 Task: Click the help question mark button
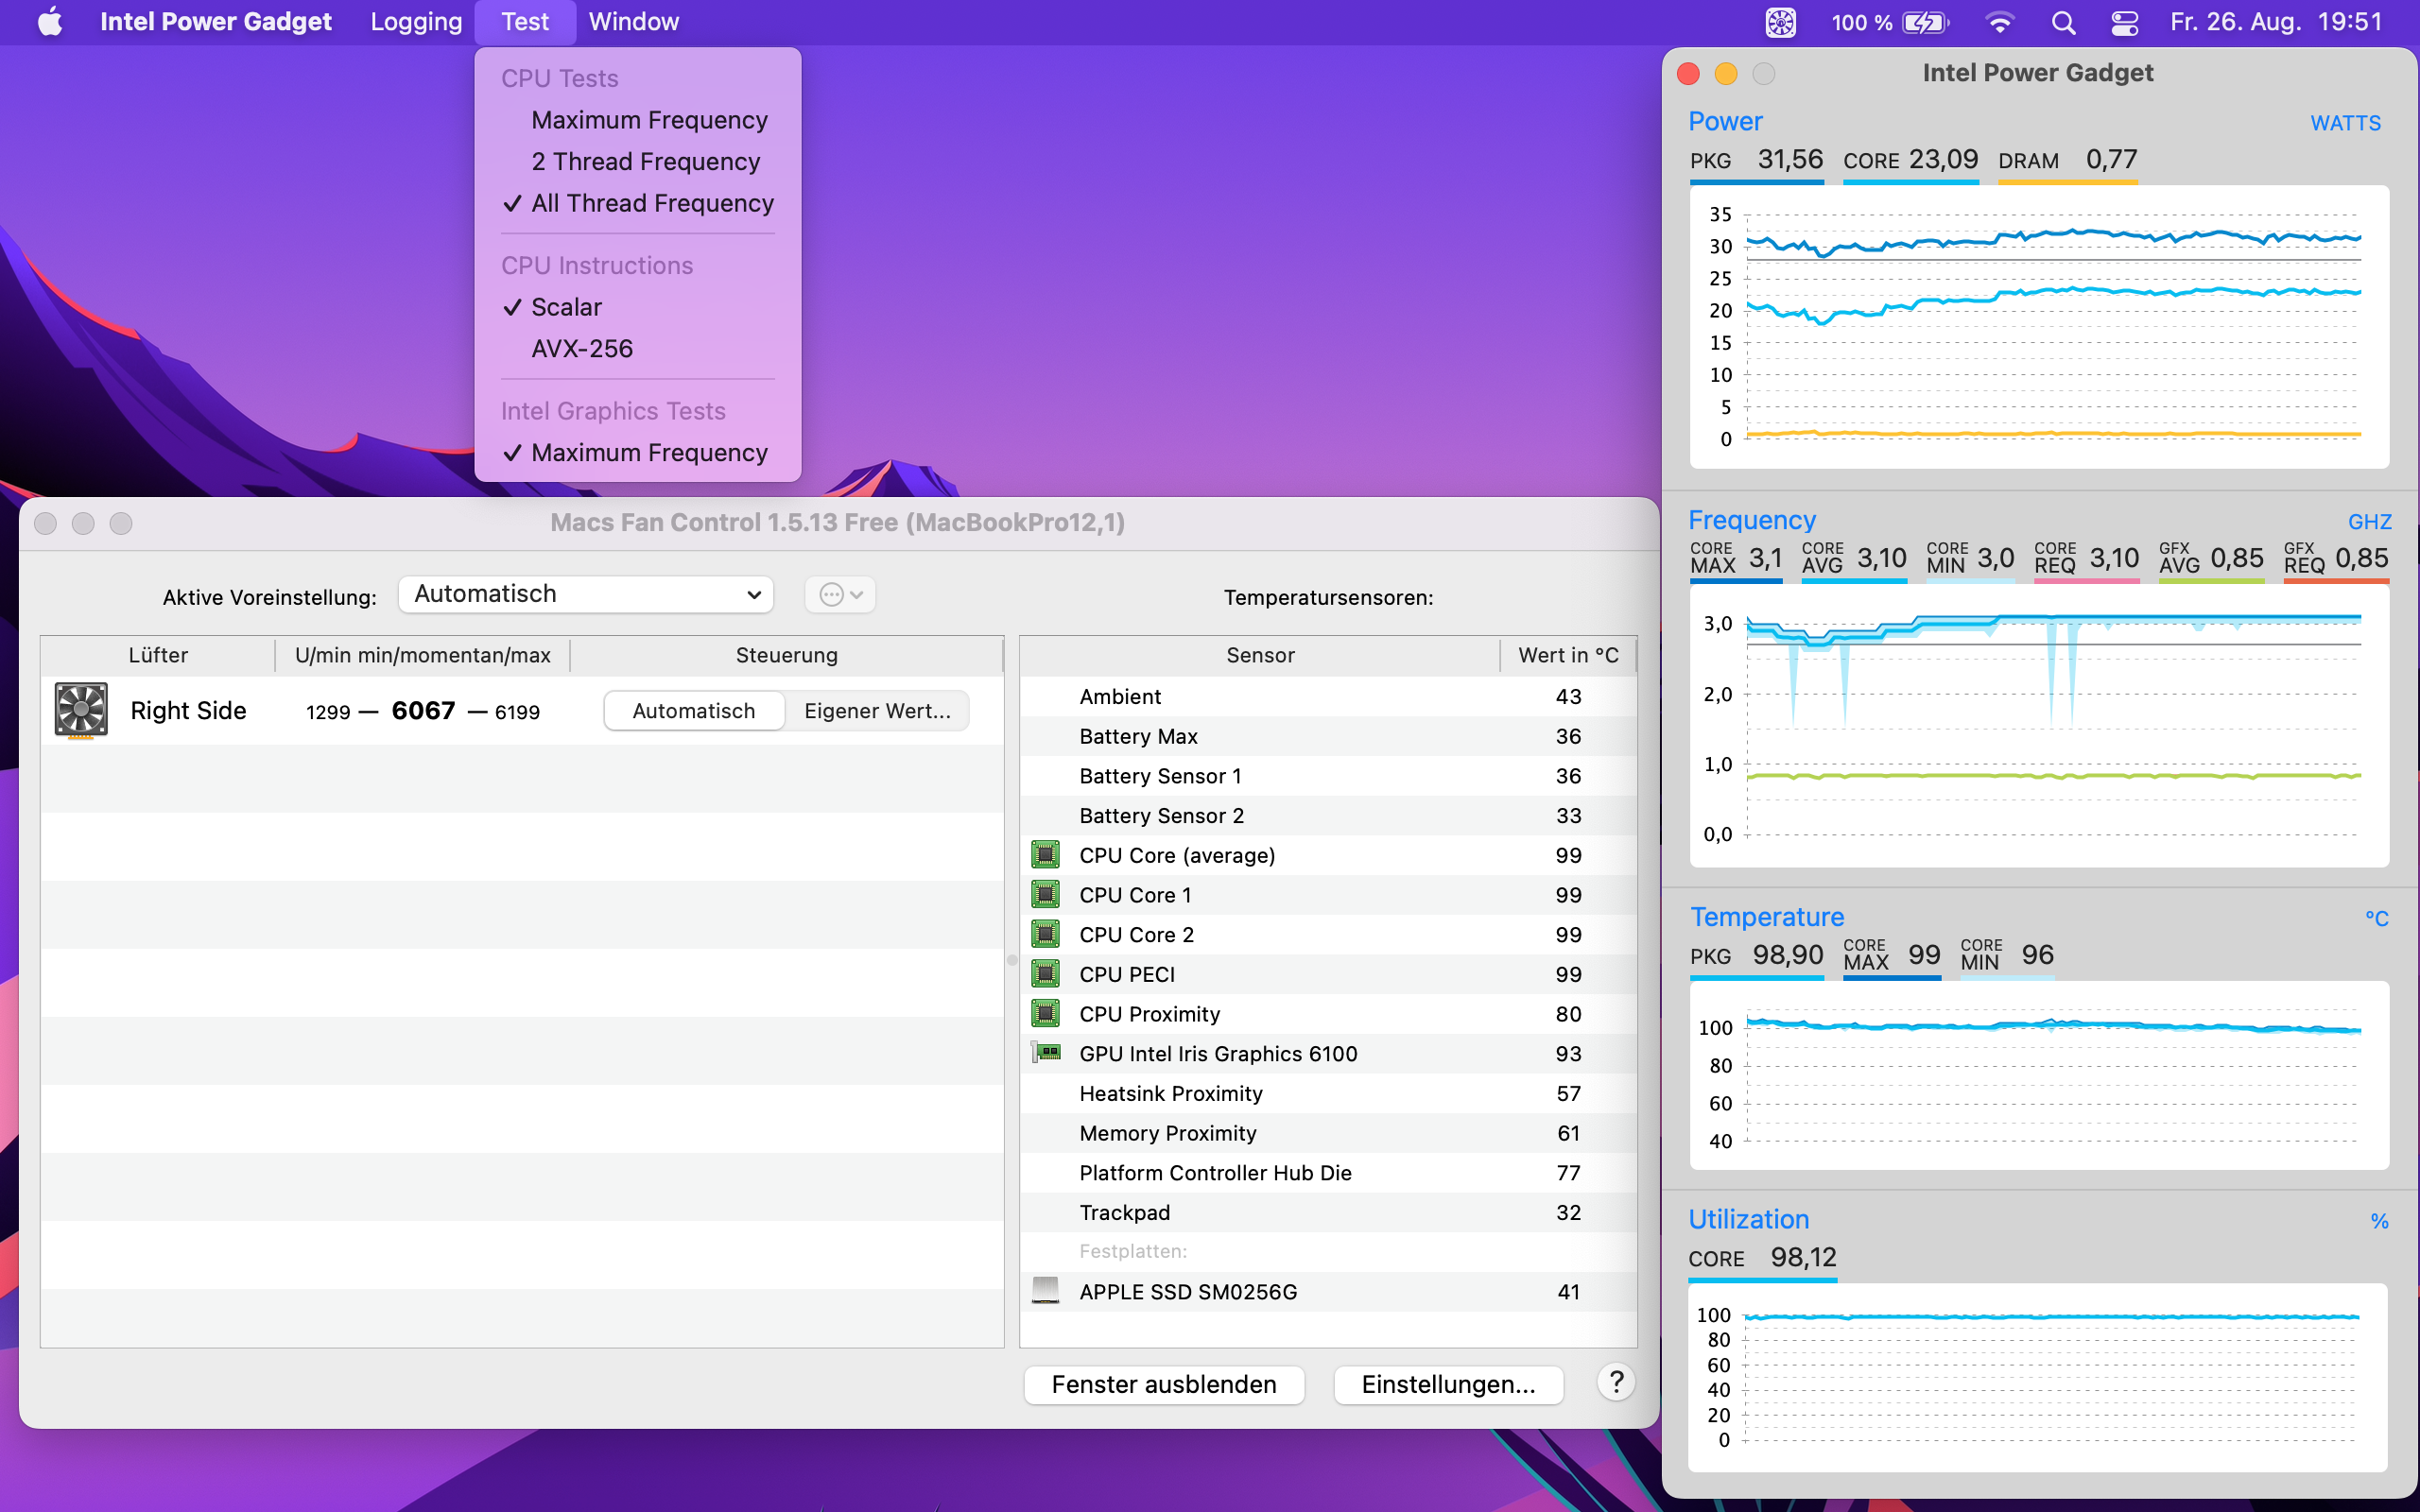pos(1615,1383)
